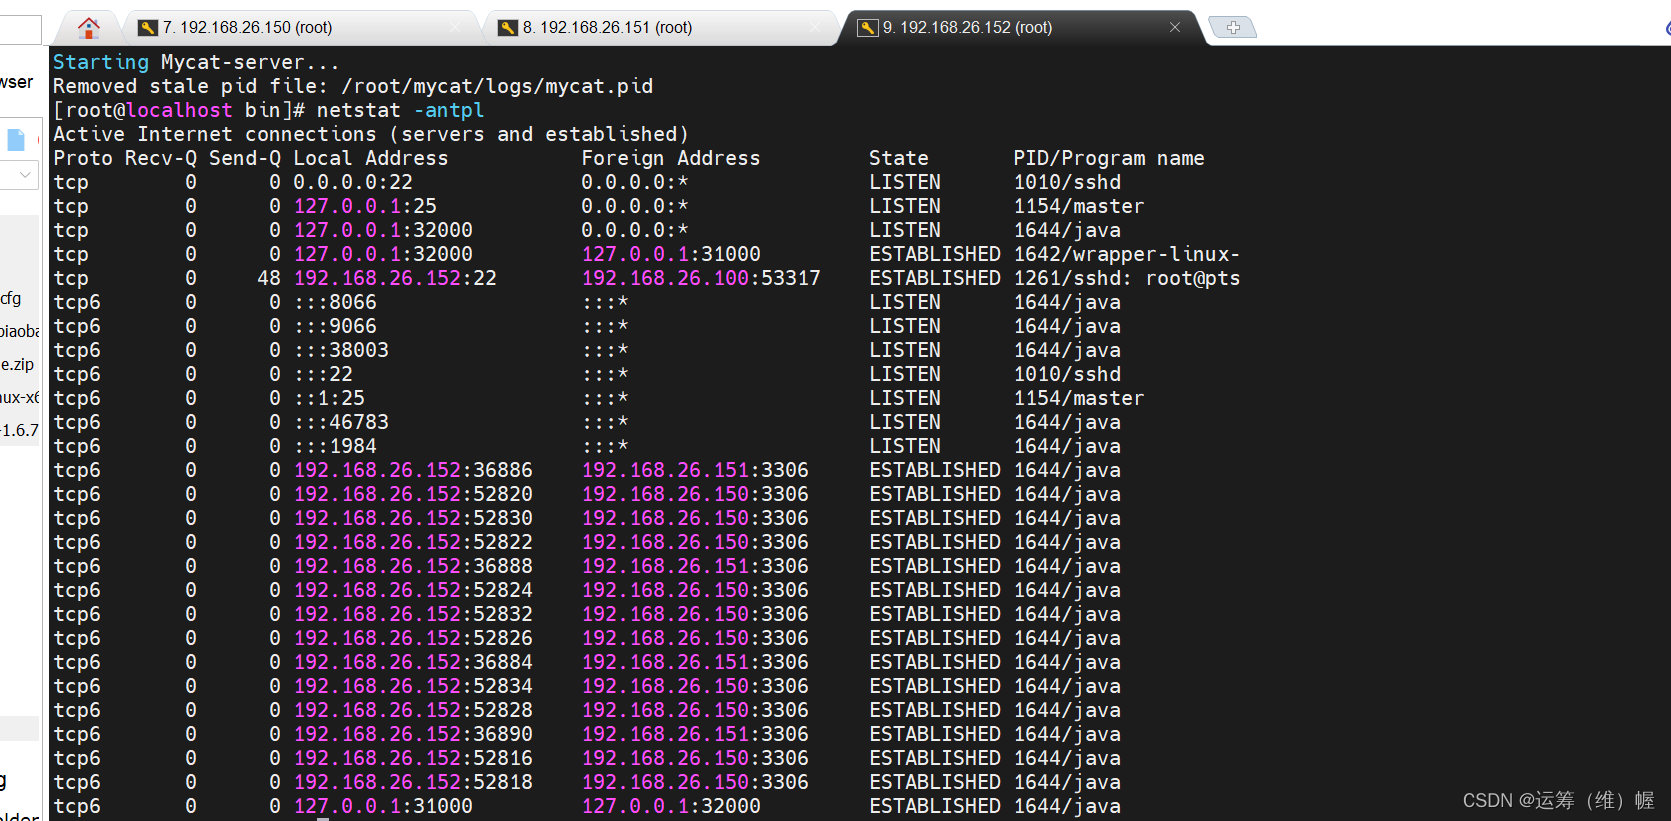
Task: Click the blue file icon in left sidebar
Action: point(16,139)
